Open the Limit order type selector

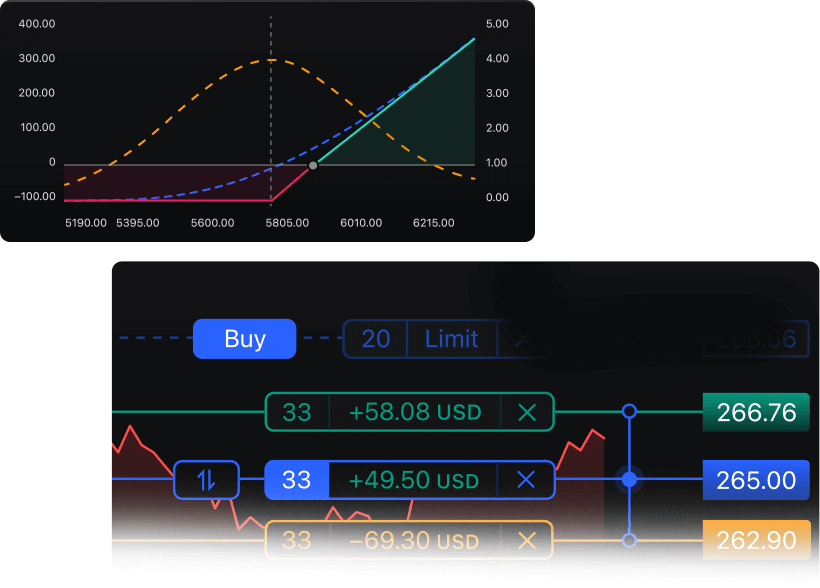(x=452, y=339)
